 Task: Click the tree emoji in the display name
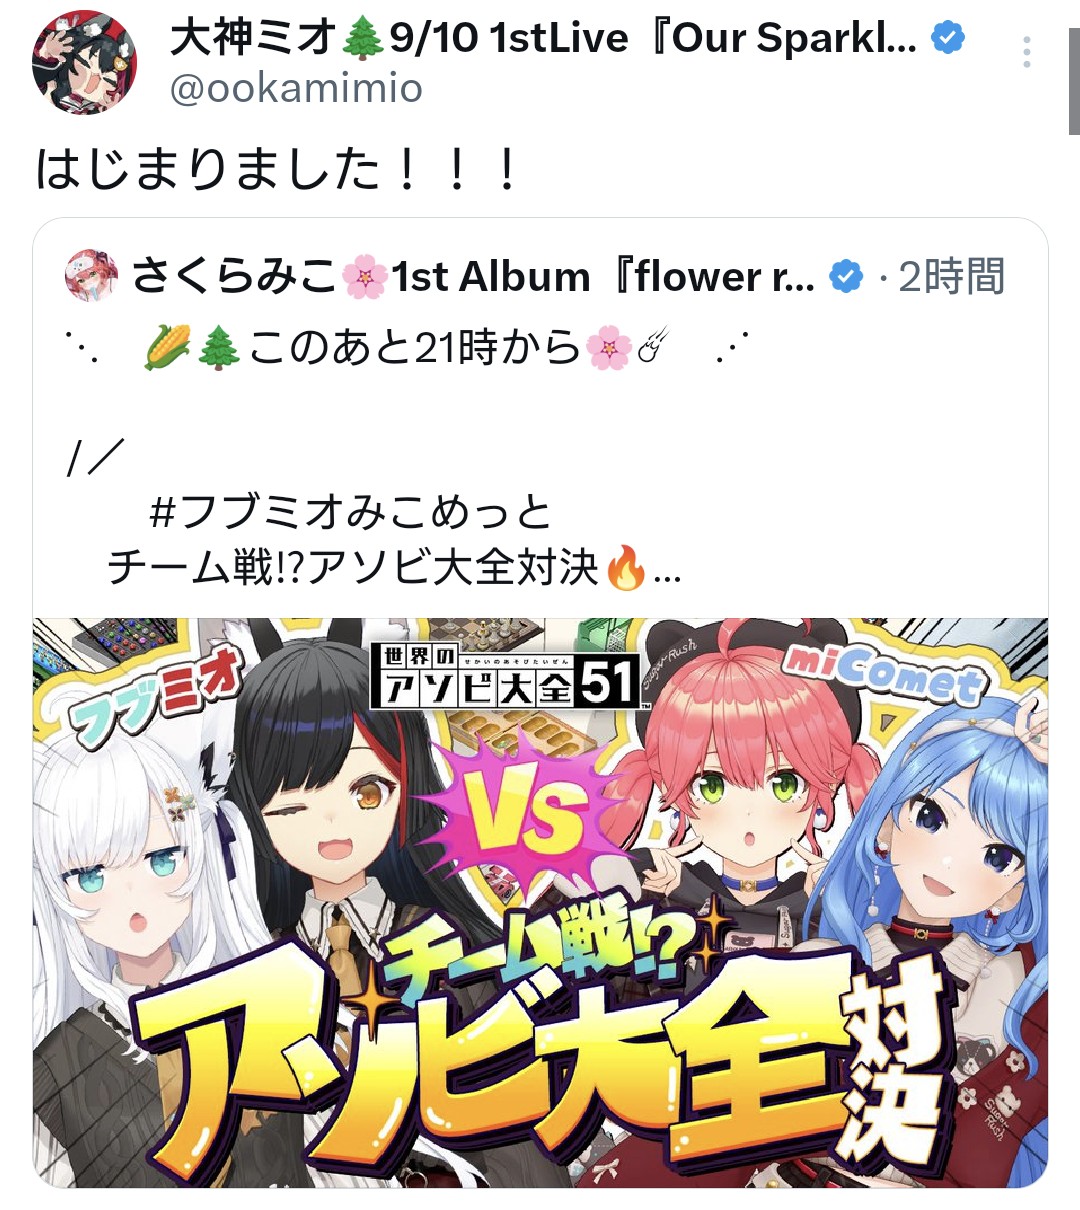363,39
